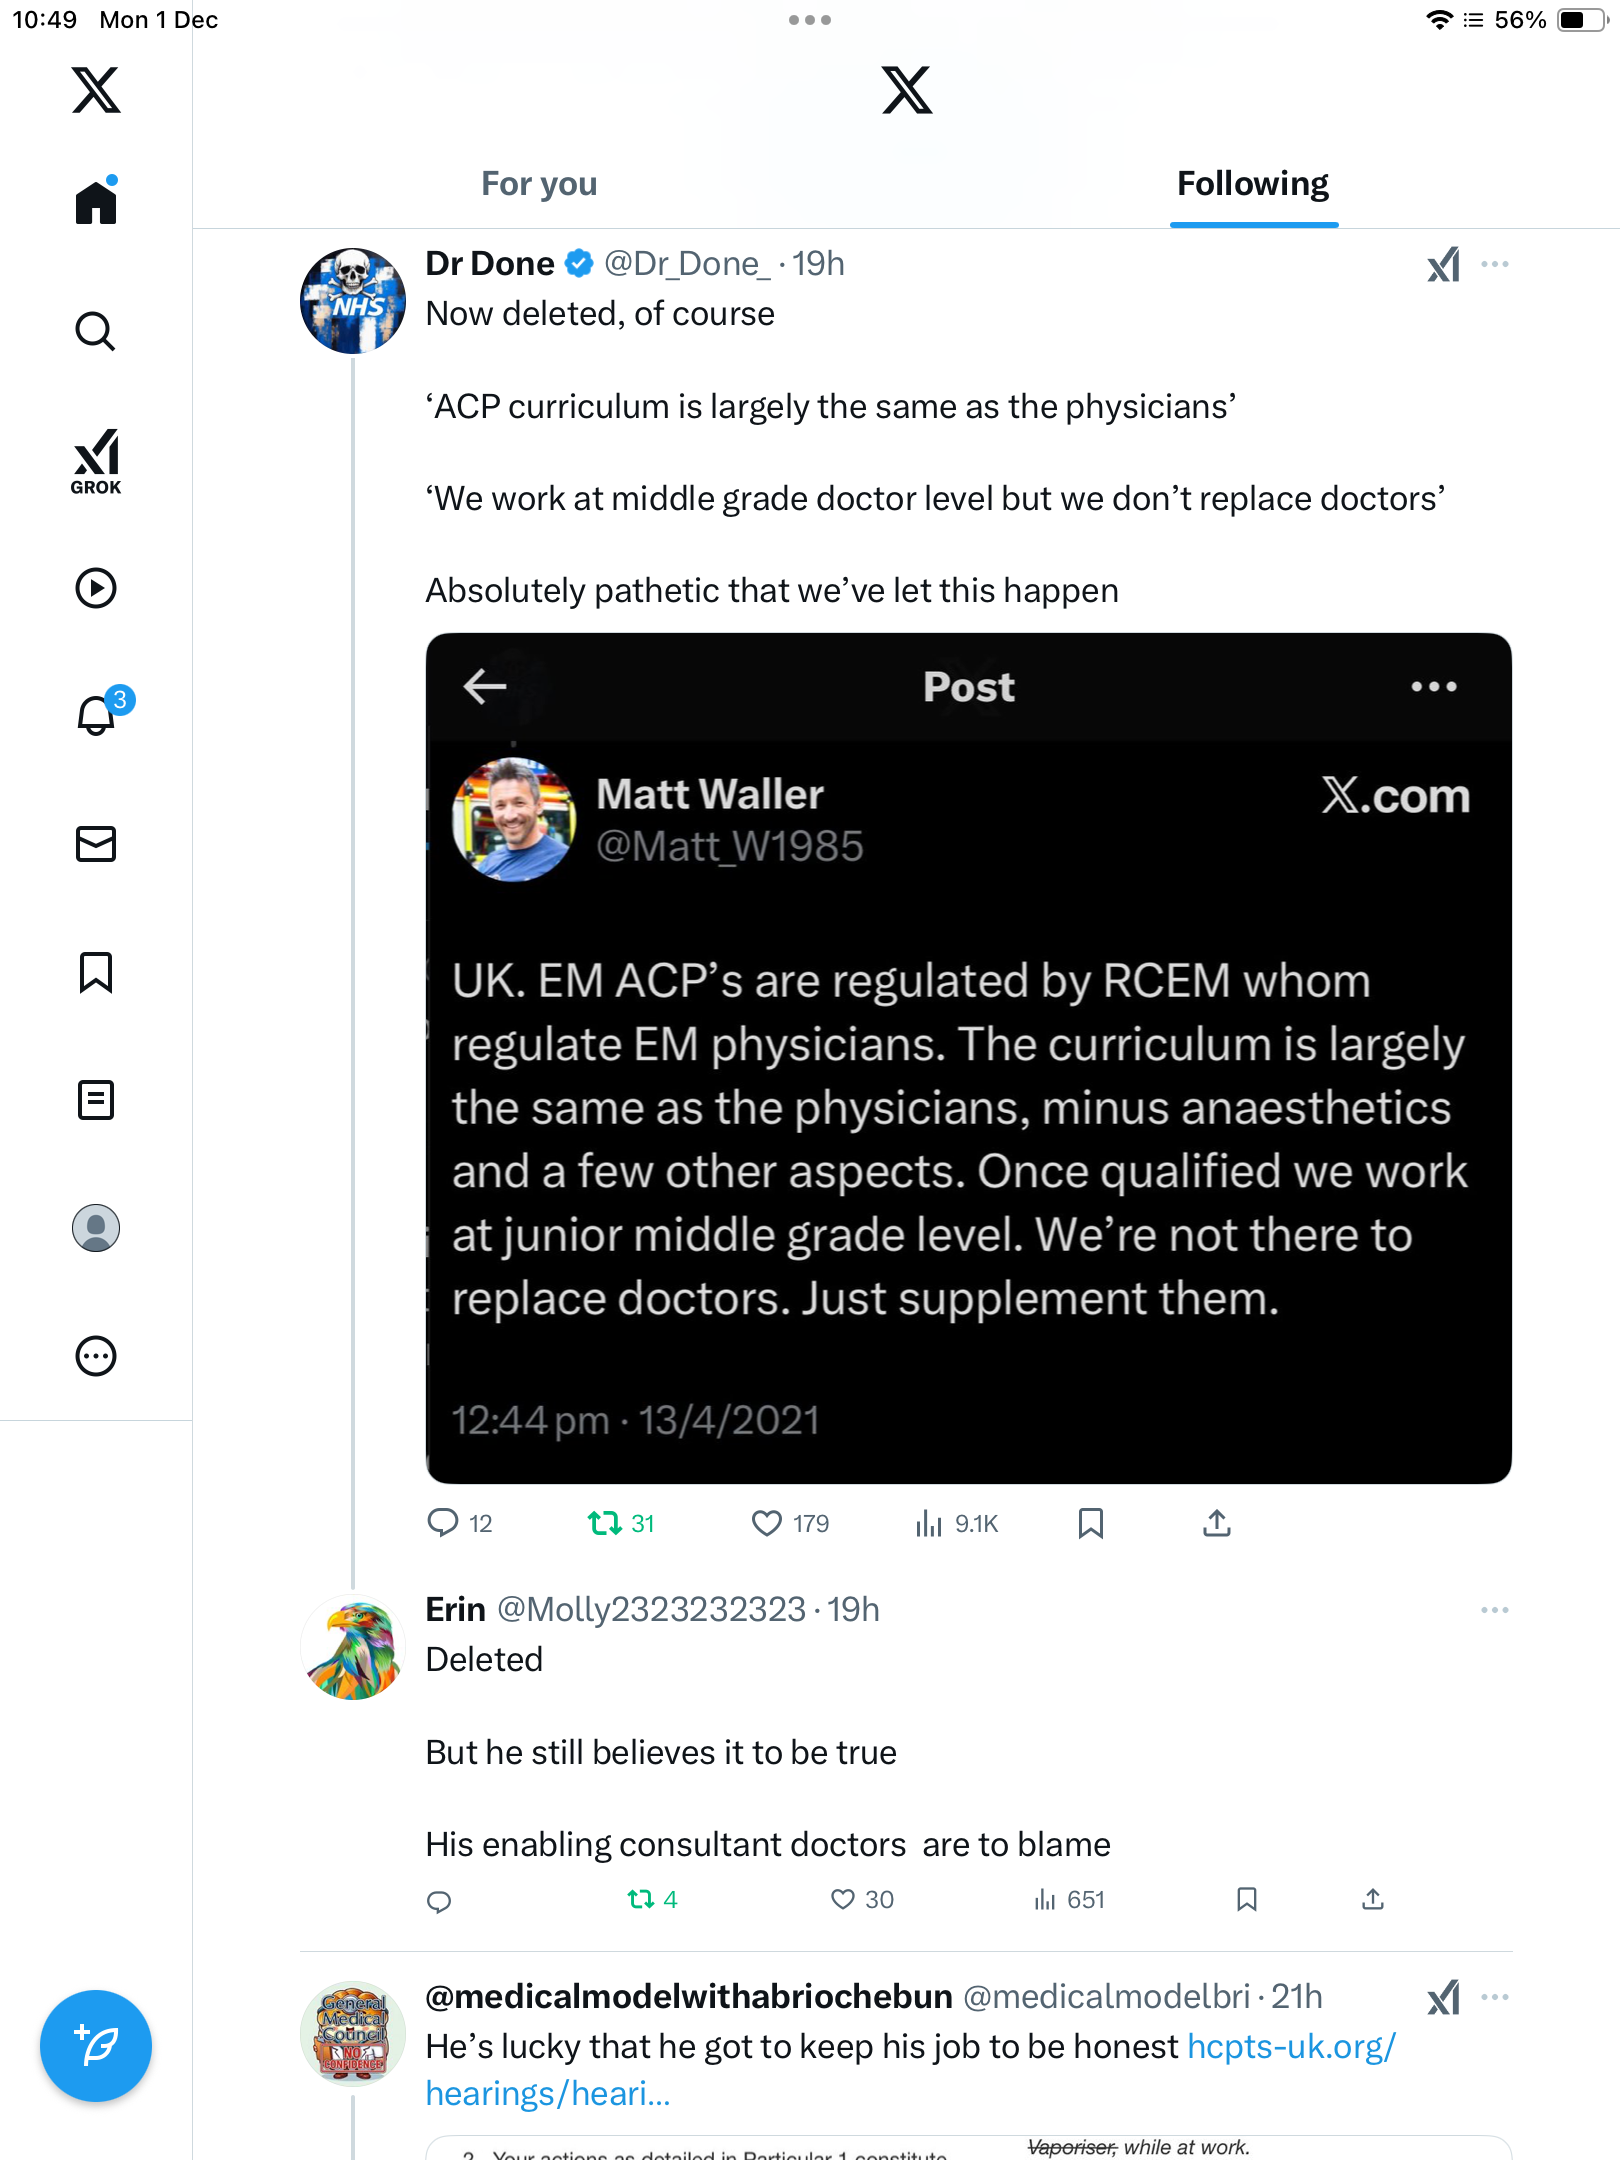Open the Matt Waller screenshot image

[968, 1058]
